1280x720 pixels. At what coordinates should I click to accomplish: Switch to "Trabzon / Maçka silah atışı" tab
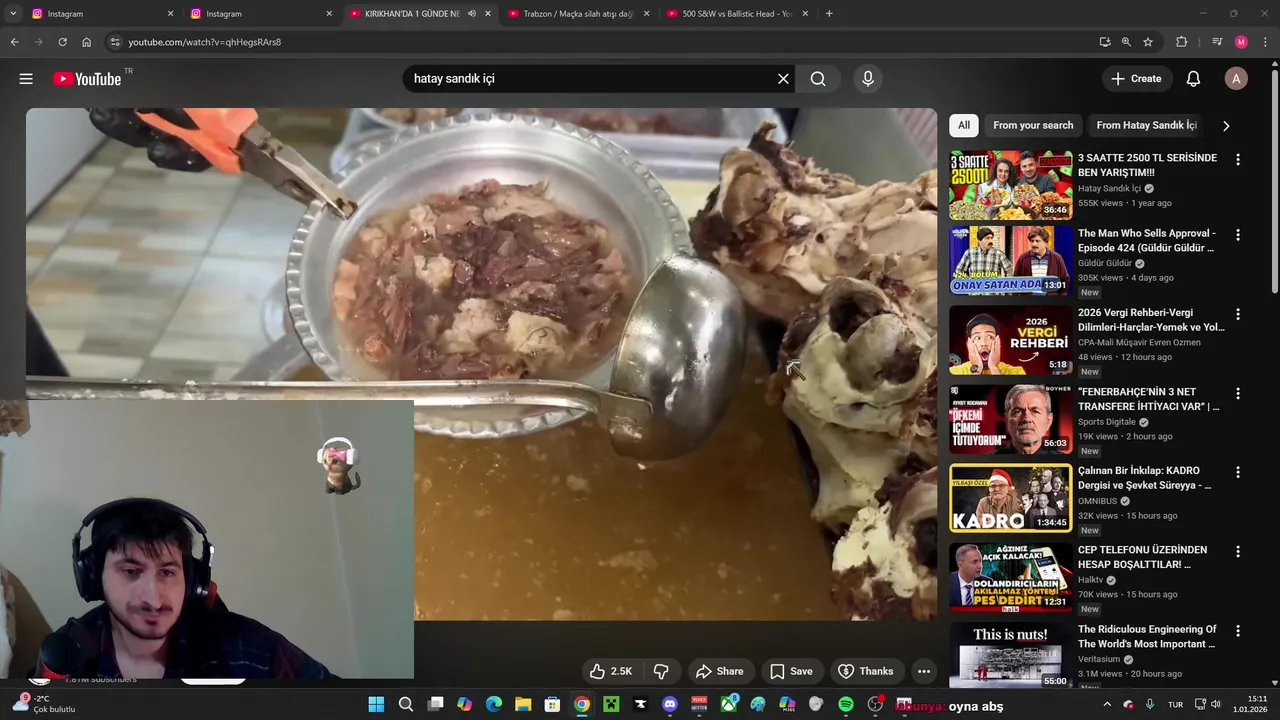pos(578,14)
